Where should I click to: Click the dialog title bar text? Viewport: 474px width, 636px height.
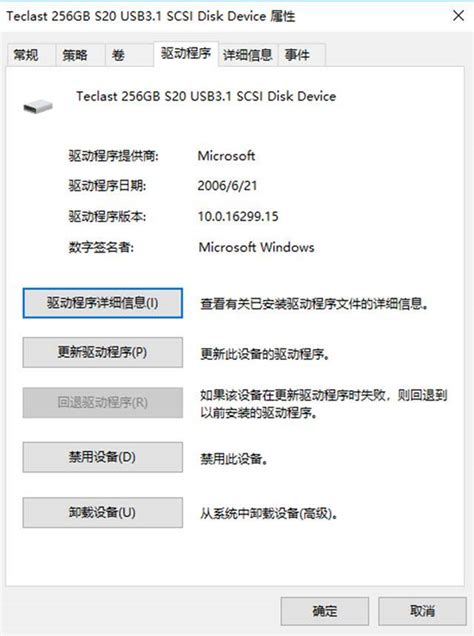pyautogui.click(x=150, y=16)
